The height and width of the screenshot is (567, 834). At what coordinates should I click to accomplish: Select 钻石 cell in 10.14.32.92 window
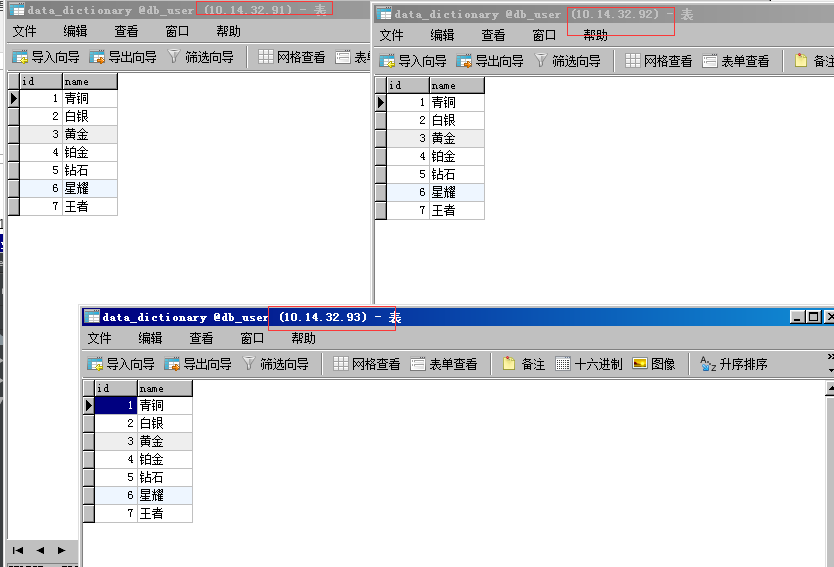457,174
